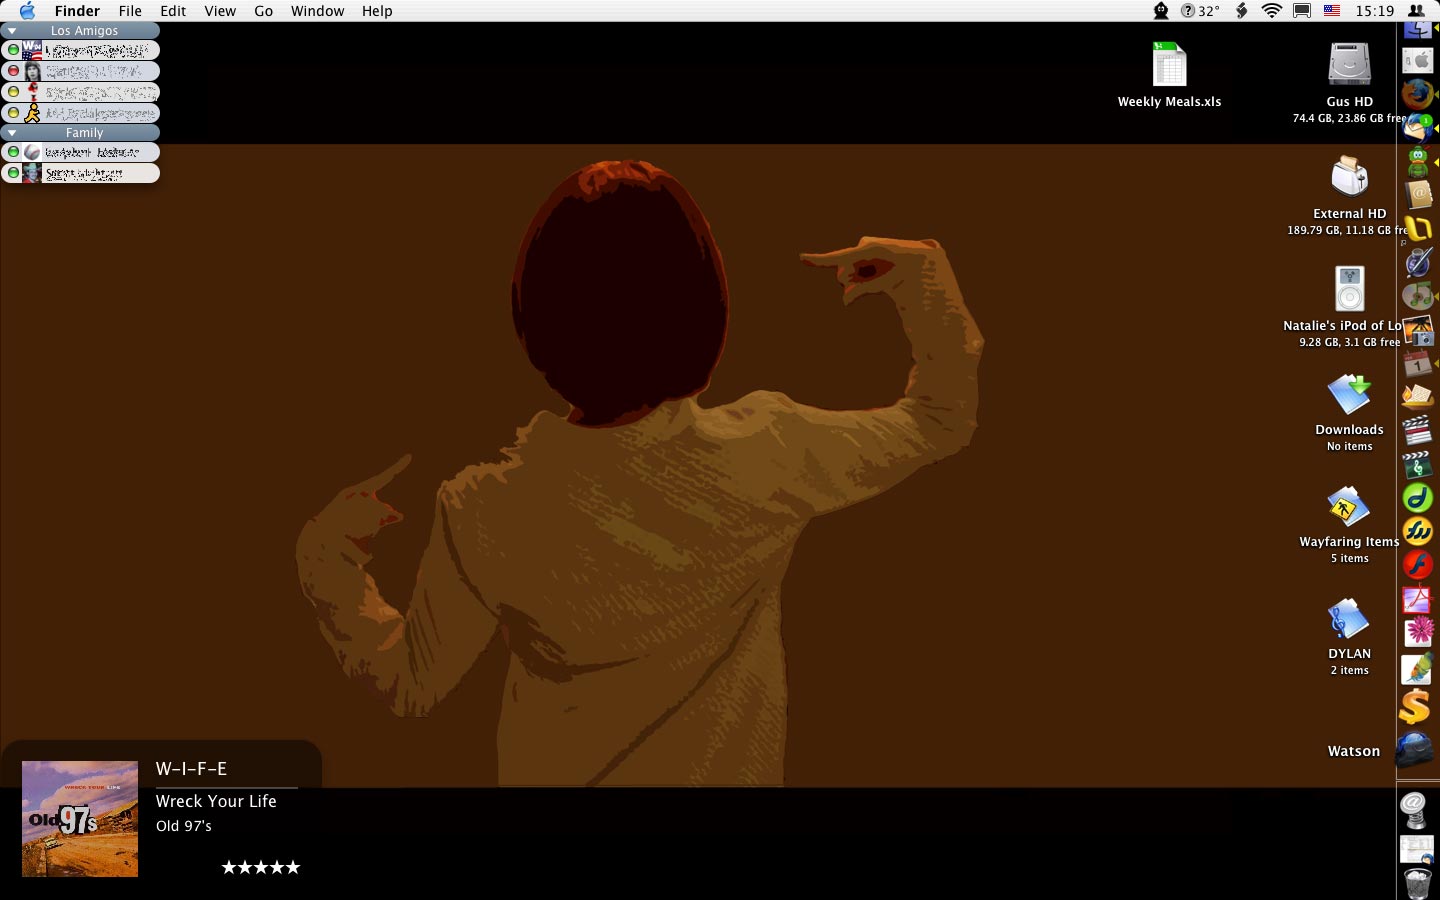Open the @ spring icon in the Dock

1415,809
